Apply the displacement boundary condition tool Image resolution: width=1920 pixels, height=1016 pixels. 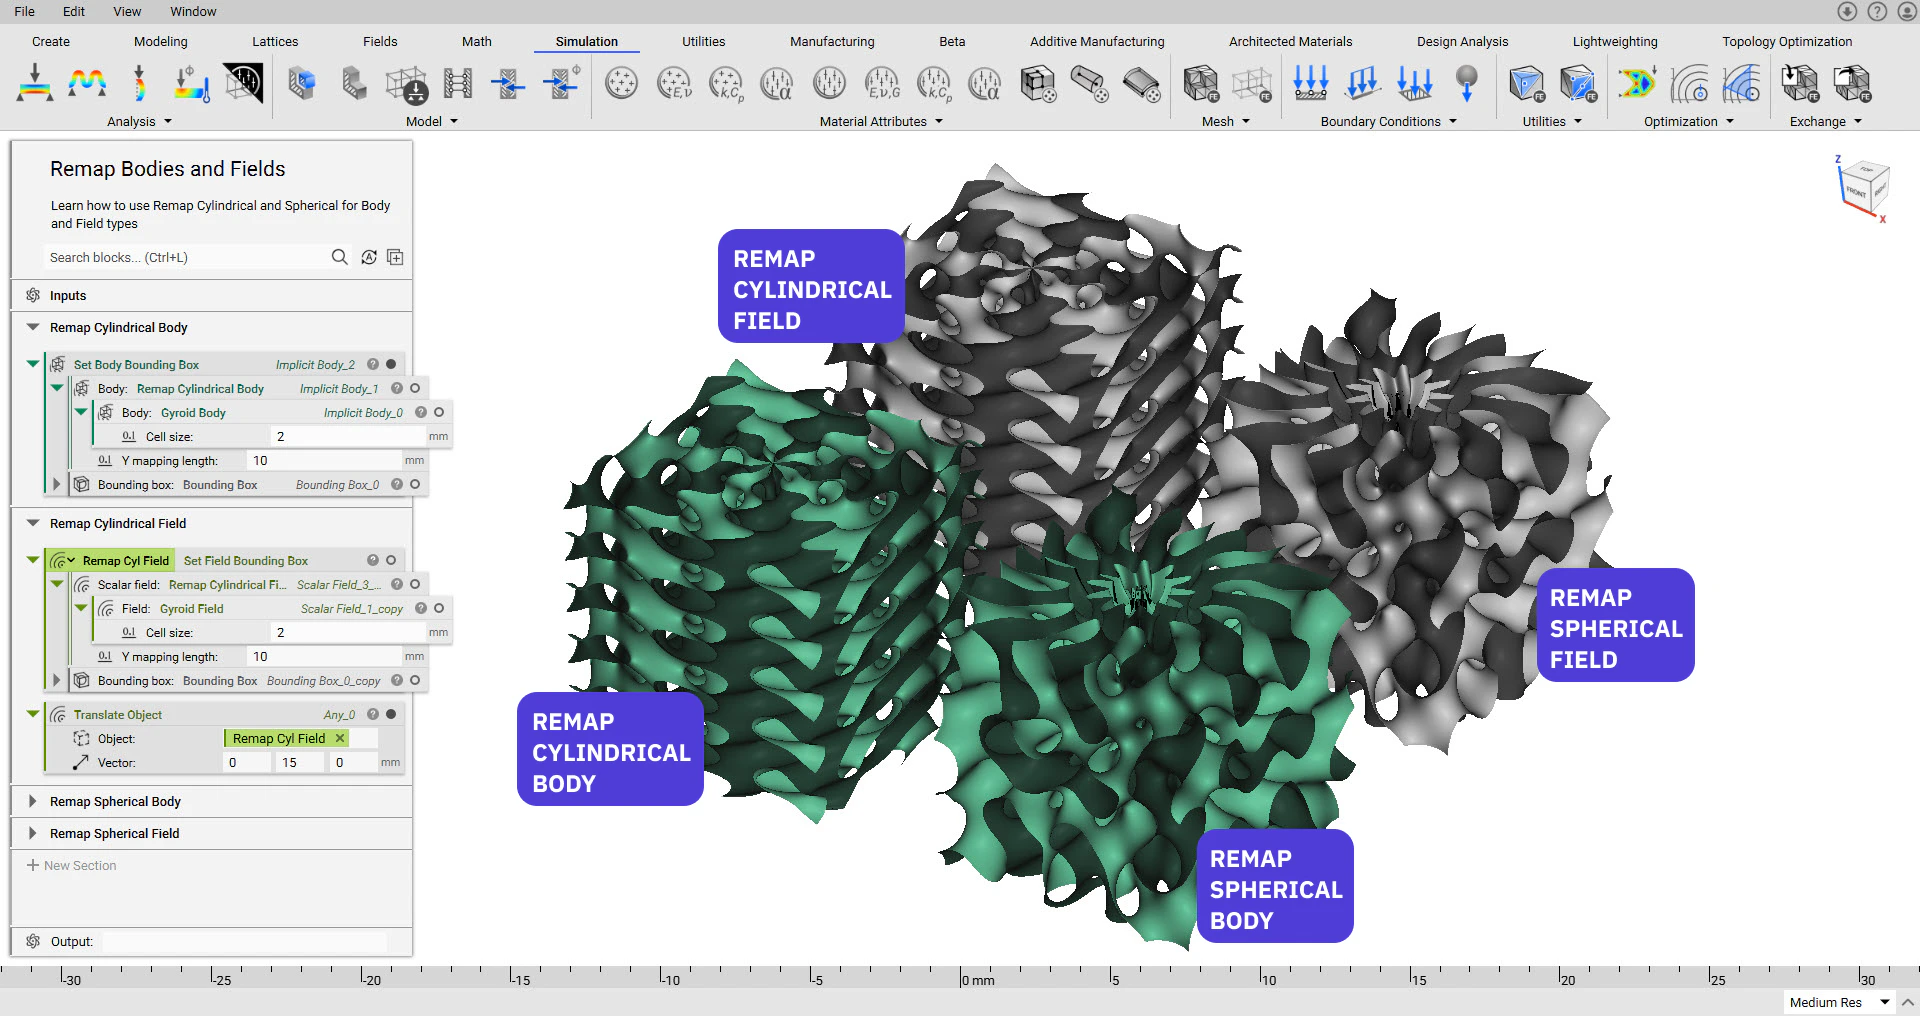(1310, 84)
